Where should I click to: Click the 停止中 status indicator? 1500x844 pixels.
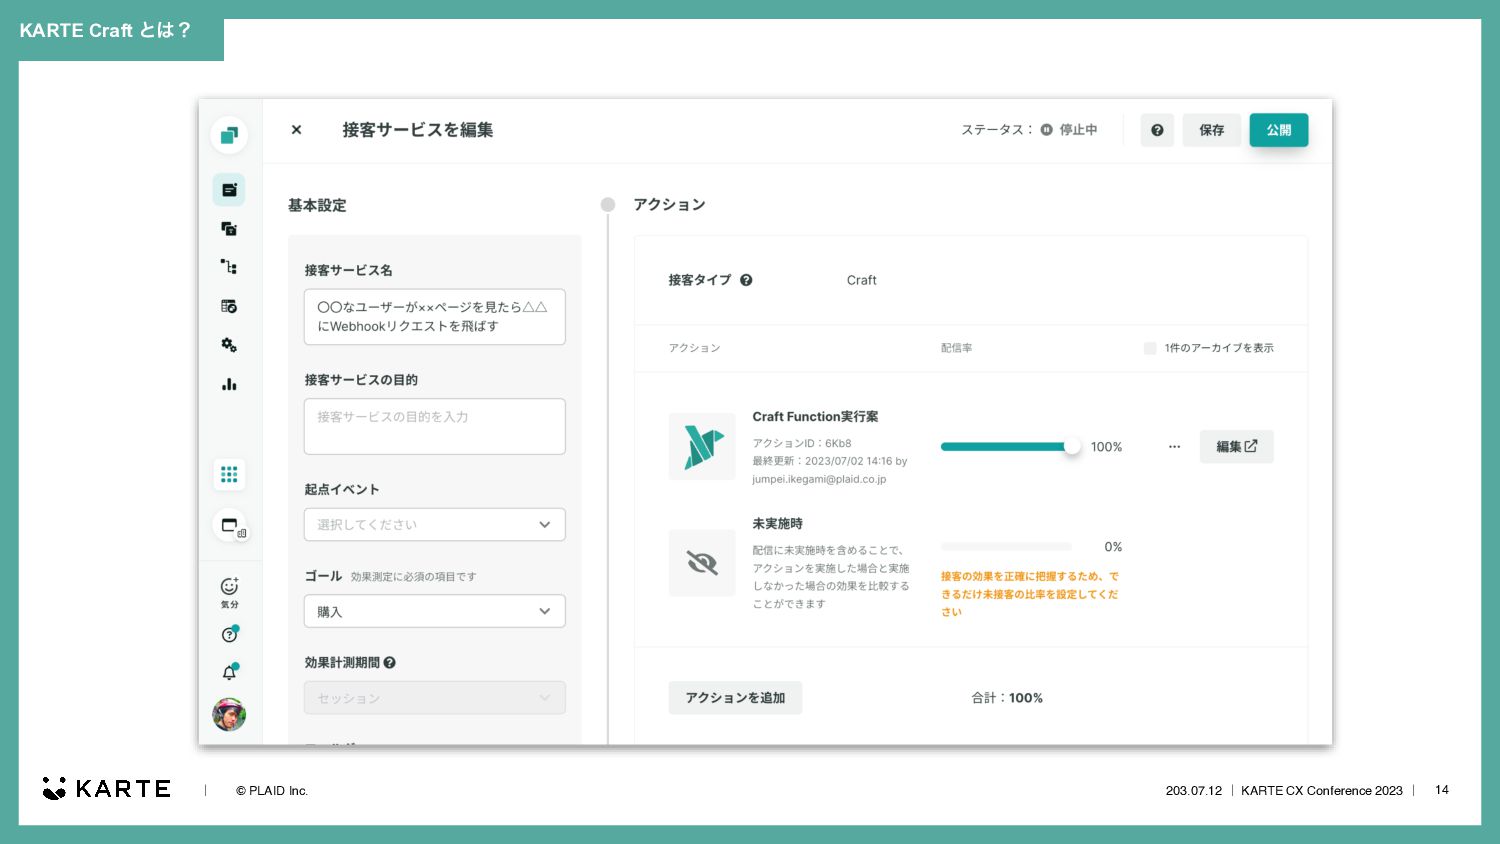pos(1069,130)
